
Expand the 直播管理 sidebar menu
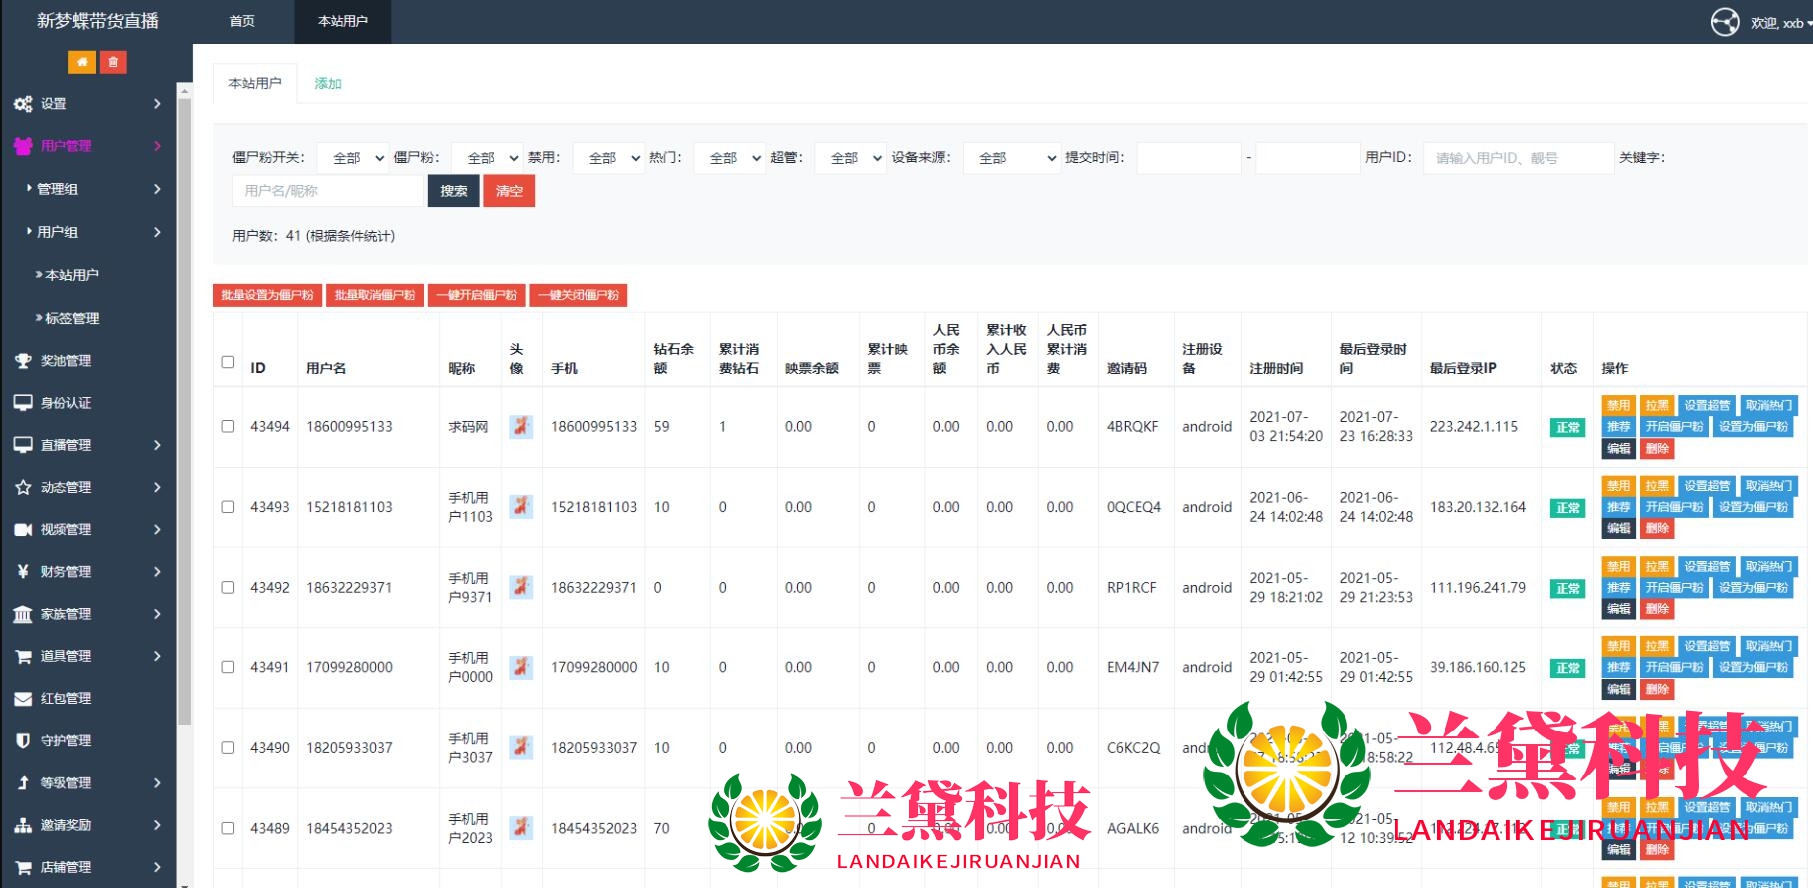coord(88,445)
